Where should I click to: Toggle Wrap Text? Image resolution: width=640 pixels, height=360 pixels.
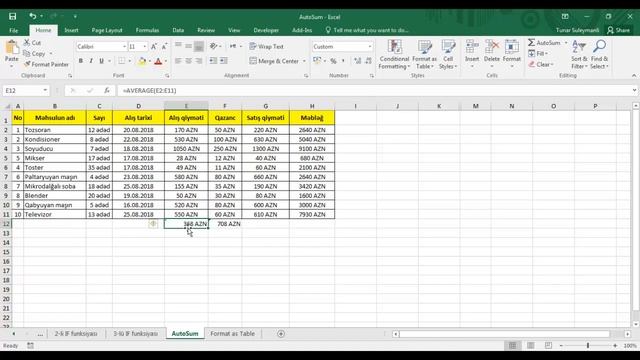click(266, 47)
